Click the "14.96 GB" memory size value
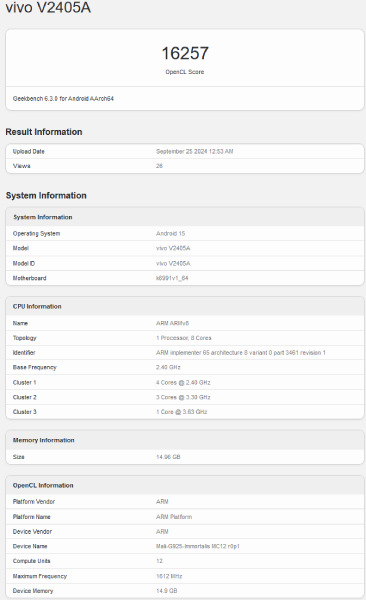This screenshot has width=366, height=600. [x=168, y=457]
